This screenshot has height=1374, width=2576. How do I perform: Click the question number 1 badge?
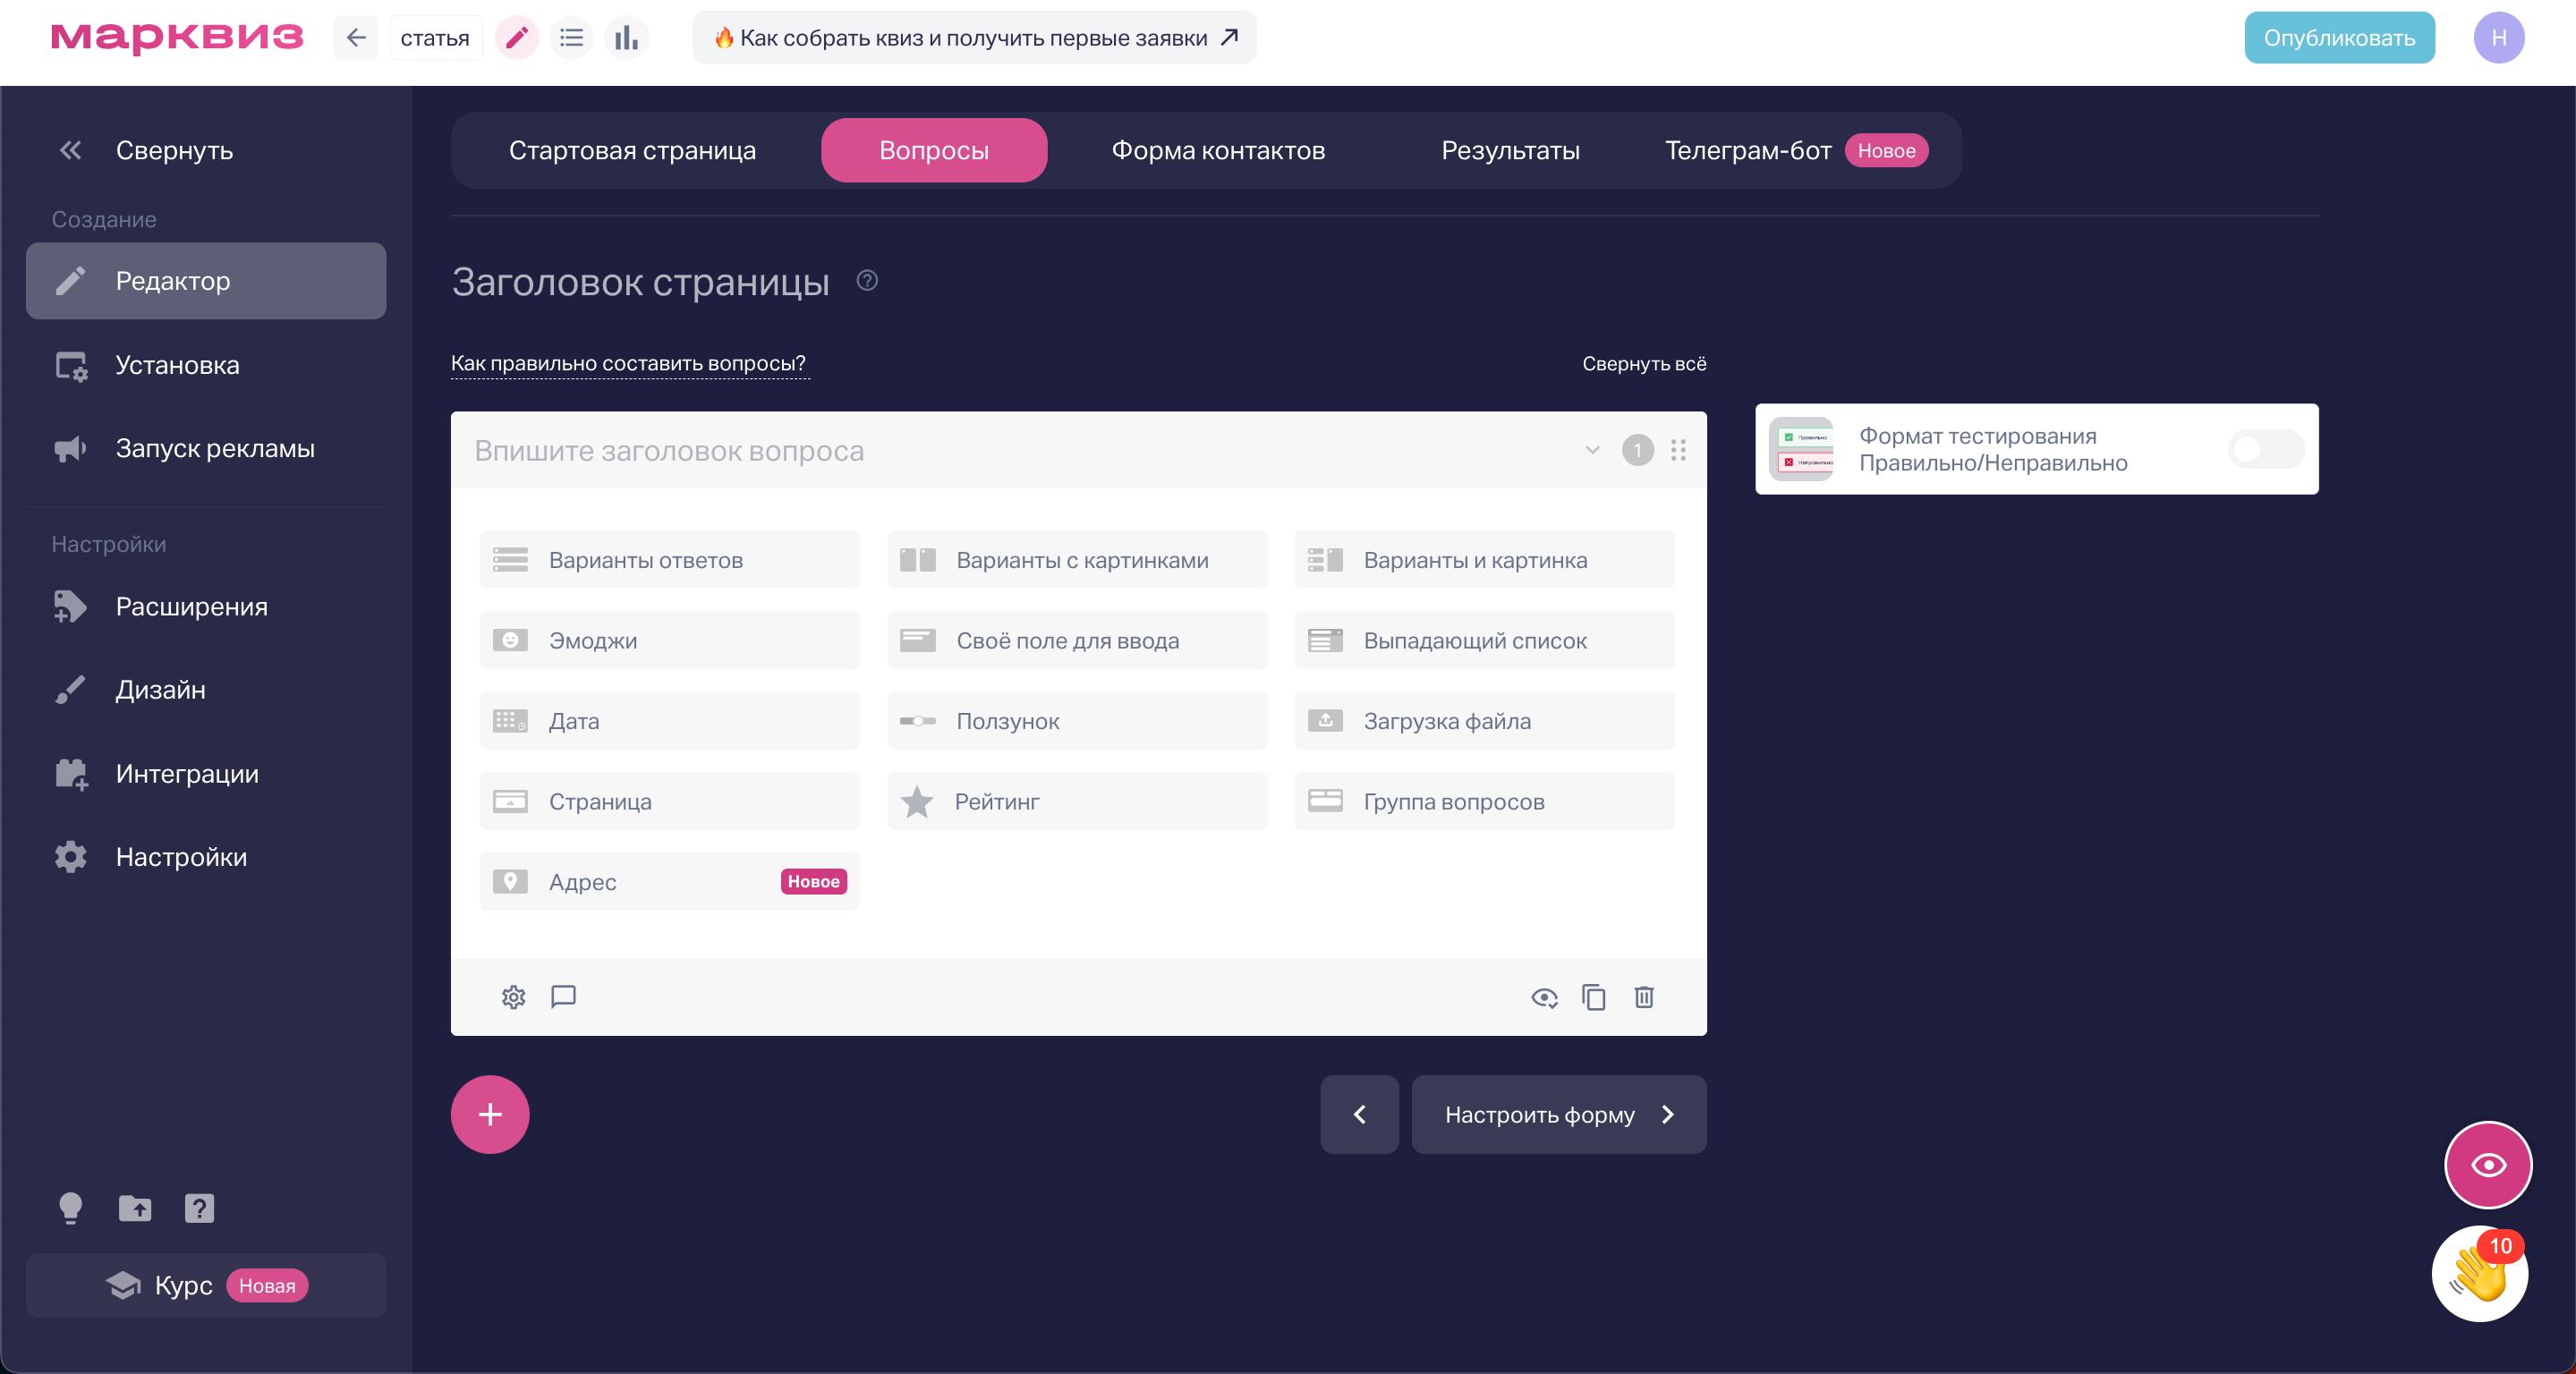(1637, 450)
